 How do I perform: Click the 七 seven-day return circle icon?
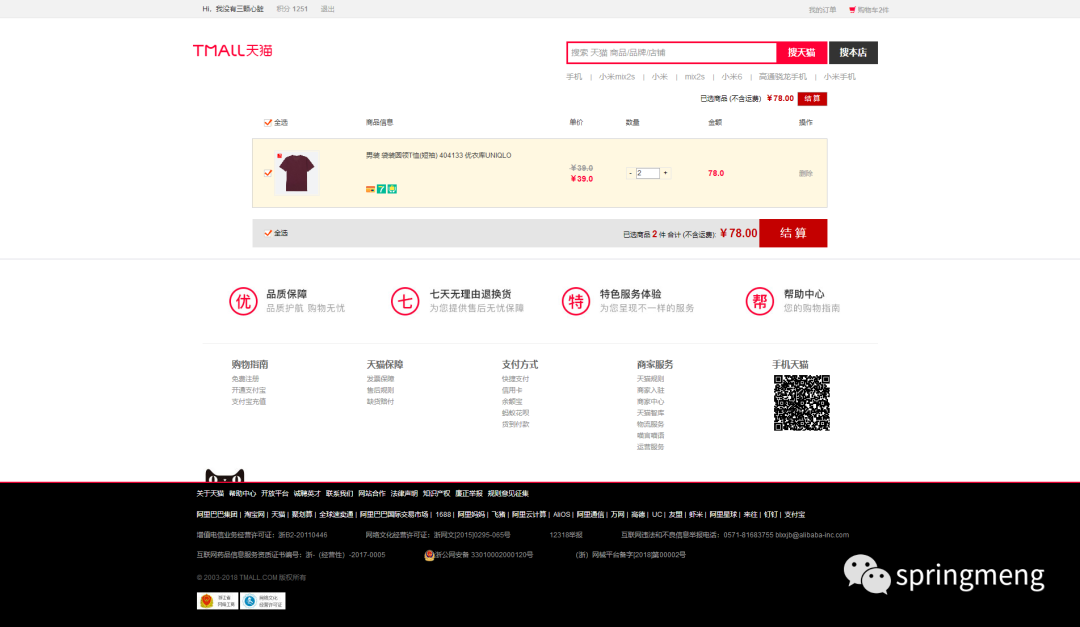(x=405, y=301)
